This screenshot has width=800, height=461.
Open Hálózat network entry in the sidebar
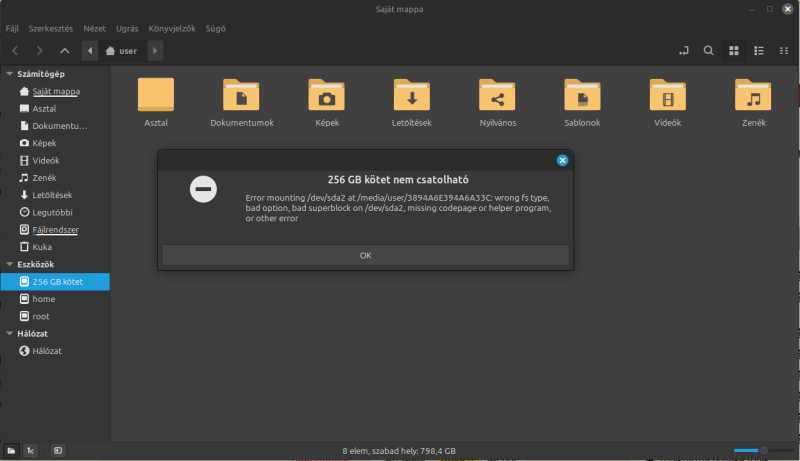[x=55, y=351]
